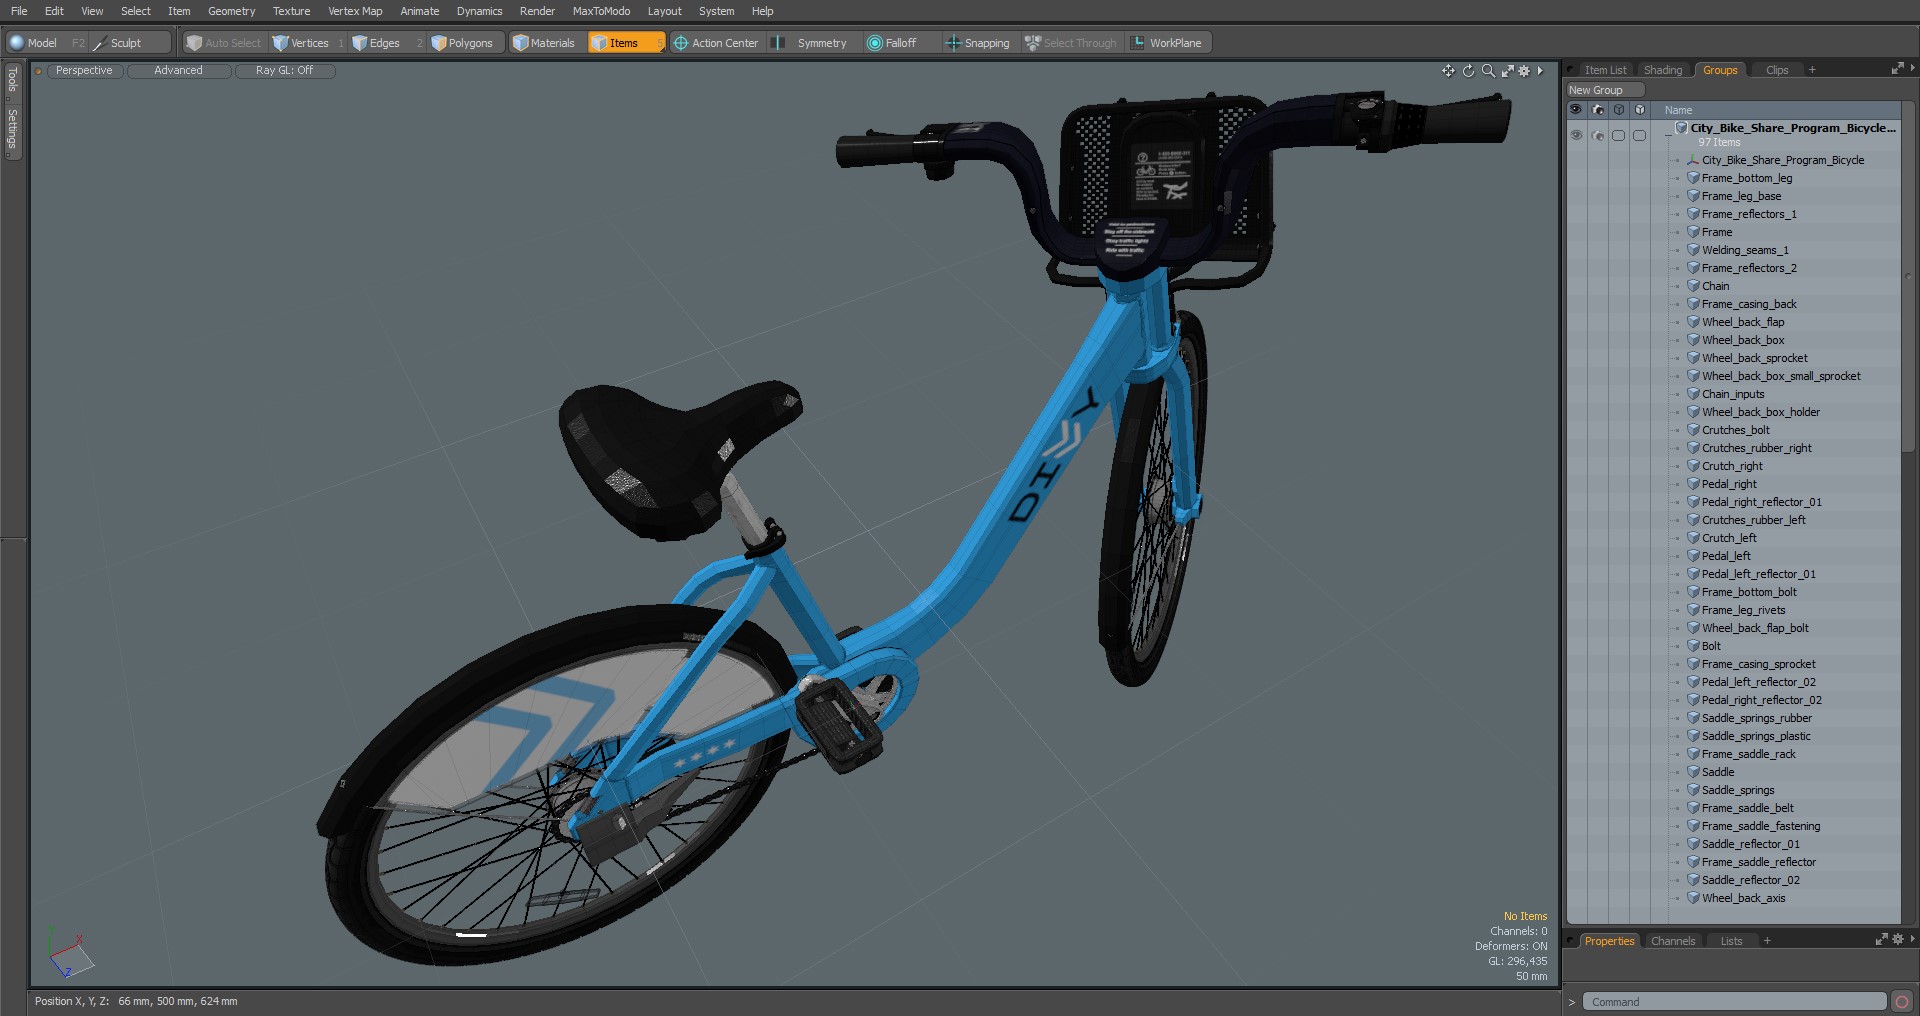Click the record icon beside Command field
This screenshot has height=1016, width=1920.
click(1901, 1002)
